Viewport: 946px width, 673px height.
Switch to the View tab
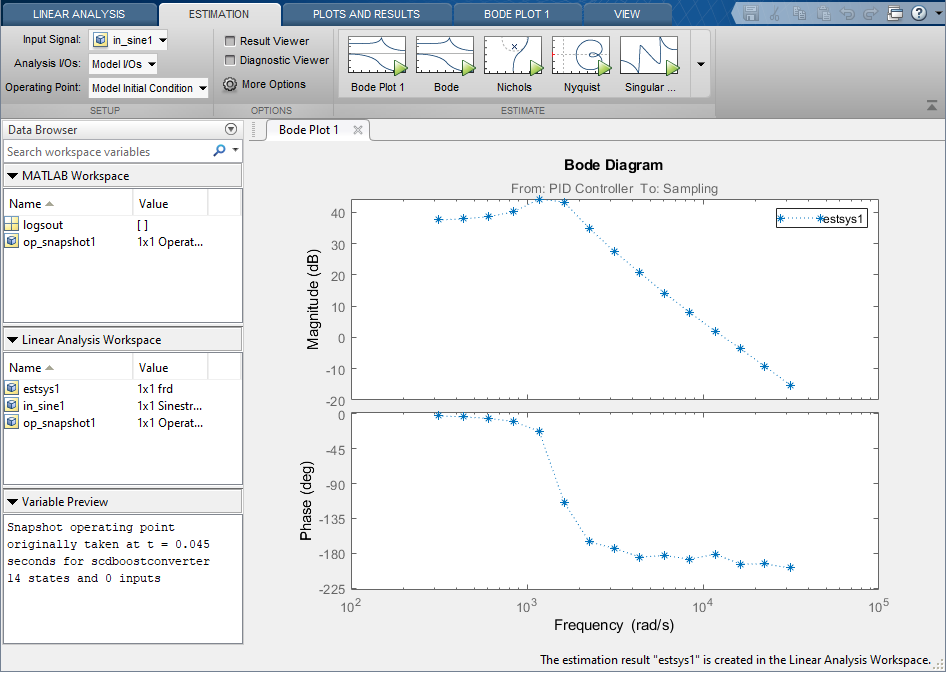pyautogui.click(x=627, y=14)
